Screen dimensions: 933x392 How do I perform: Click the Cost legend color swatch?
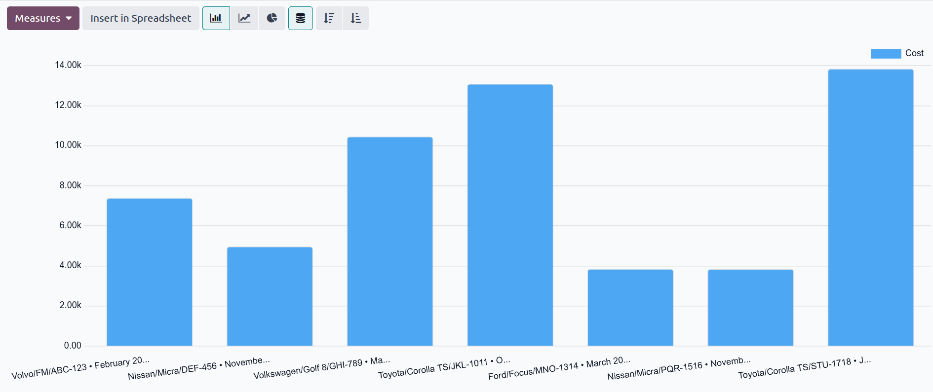click(x=886, y=54)
